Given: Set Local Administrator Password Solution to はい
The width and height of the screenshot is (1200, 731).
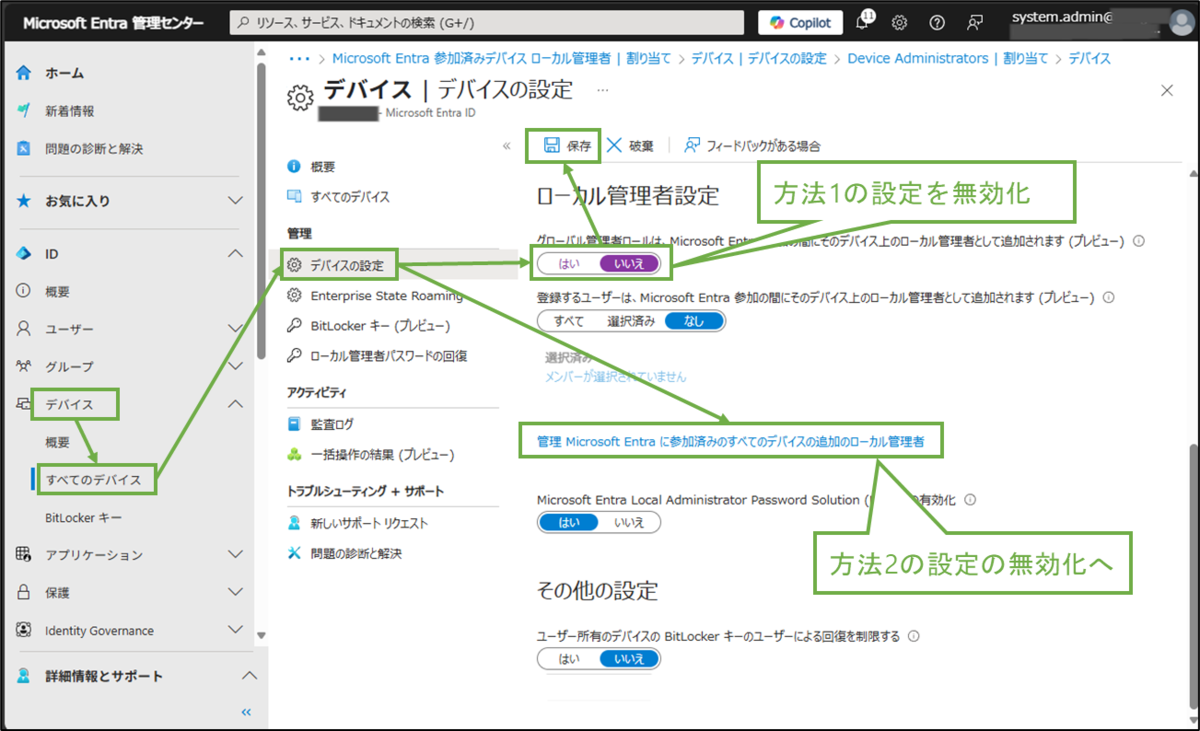Looking at the screenshot, I should pos(568,522).
